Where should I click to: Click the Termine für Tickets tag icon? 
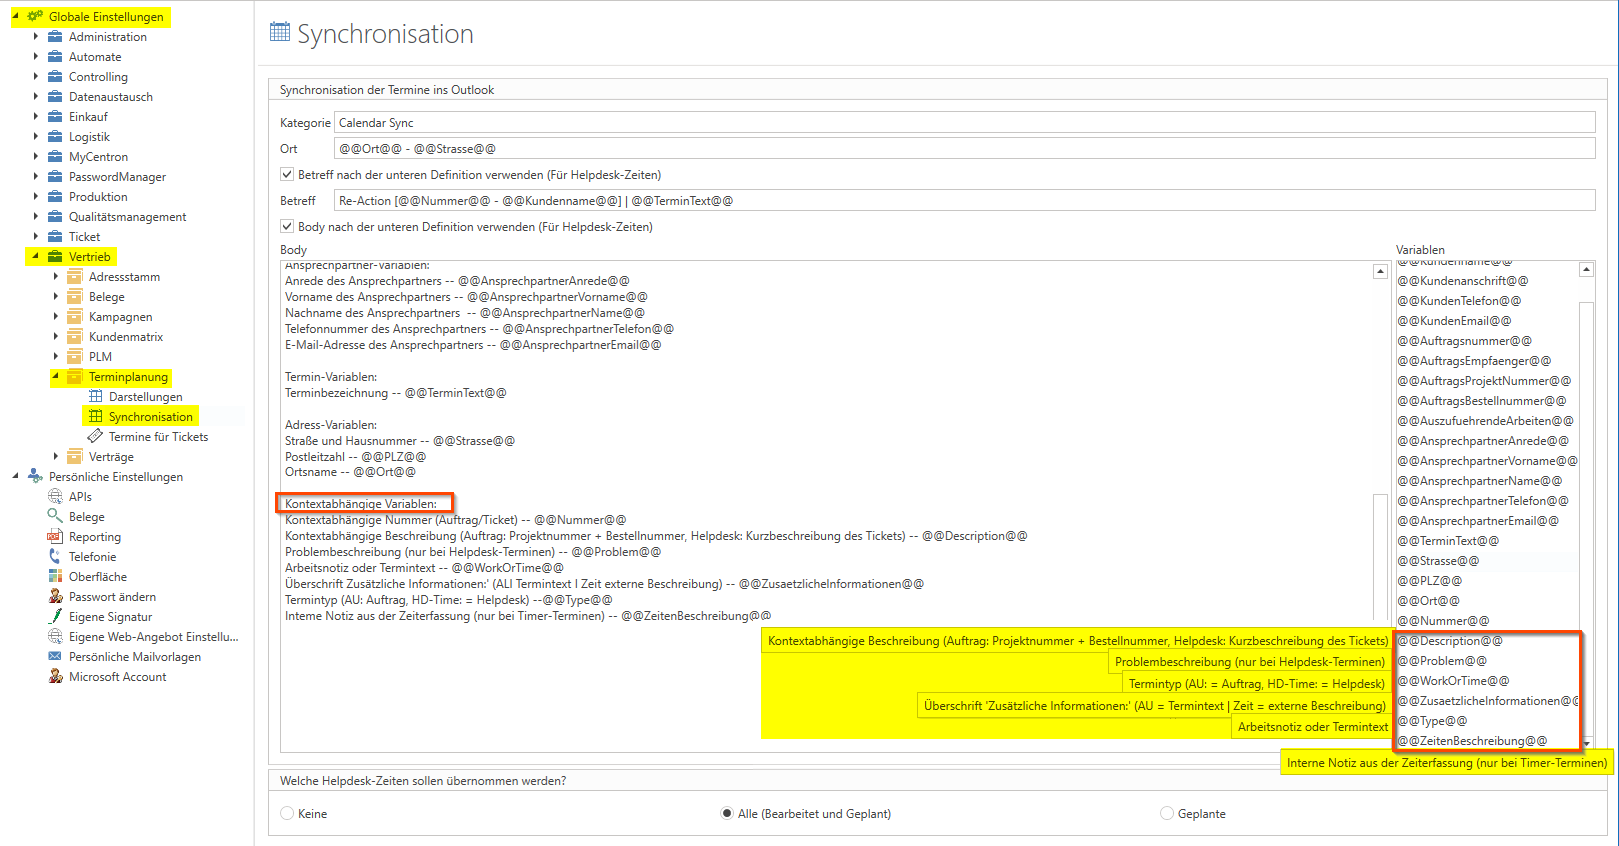coord(95,437)
